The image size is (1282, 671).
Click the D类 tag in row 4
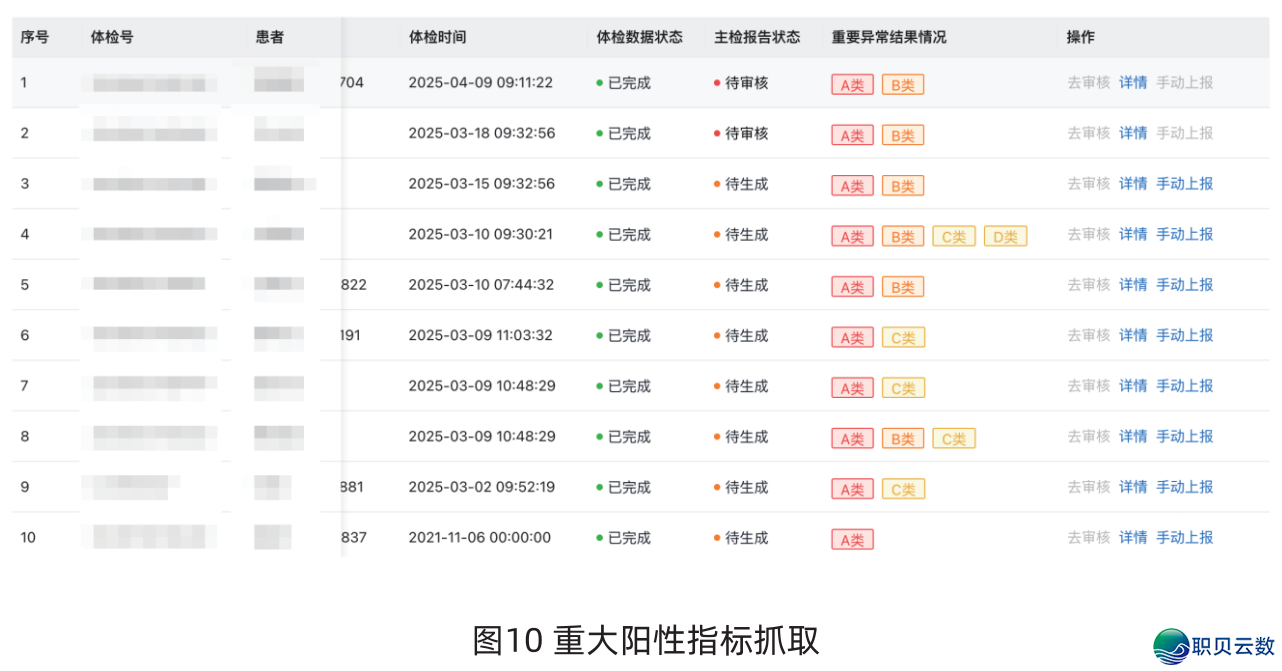pyautogui.click(x=1005, y=236)
